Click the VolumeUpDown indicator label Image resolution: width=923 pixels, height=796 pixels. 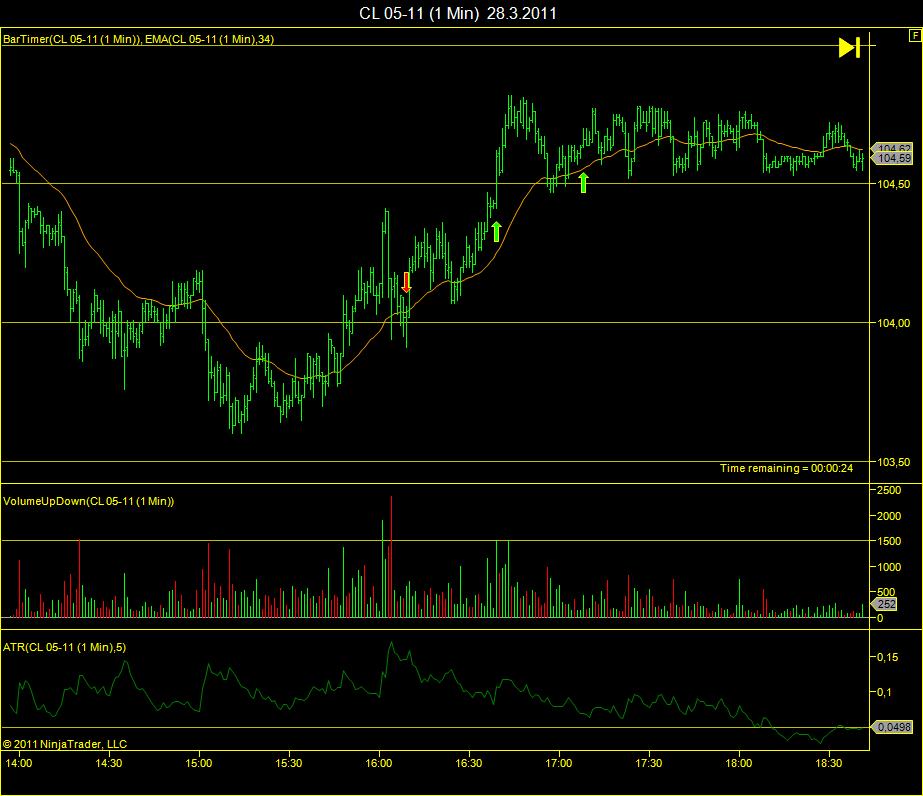coord(88,501)
